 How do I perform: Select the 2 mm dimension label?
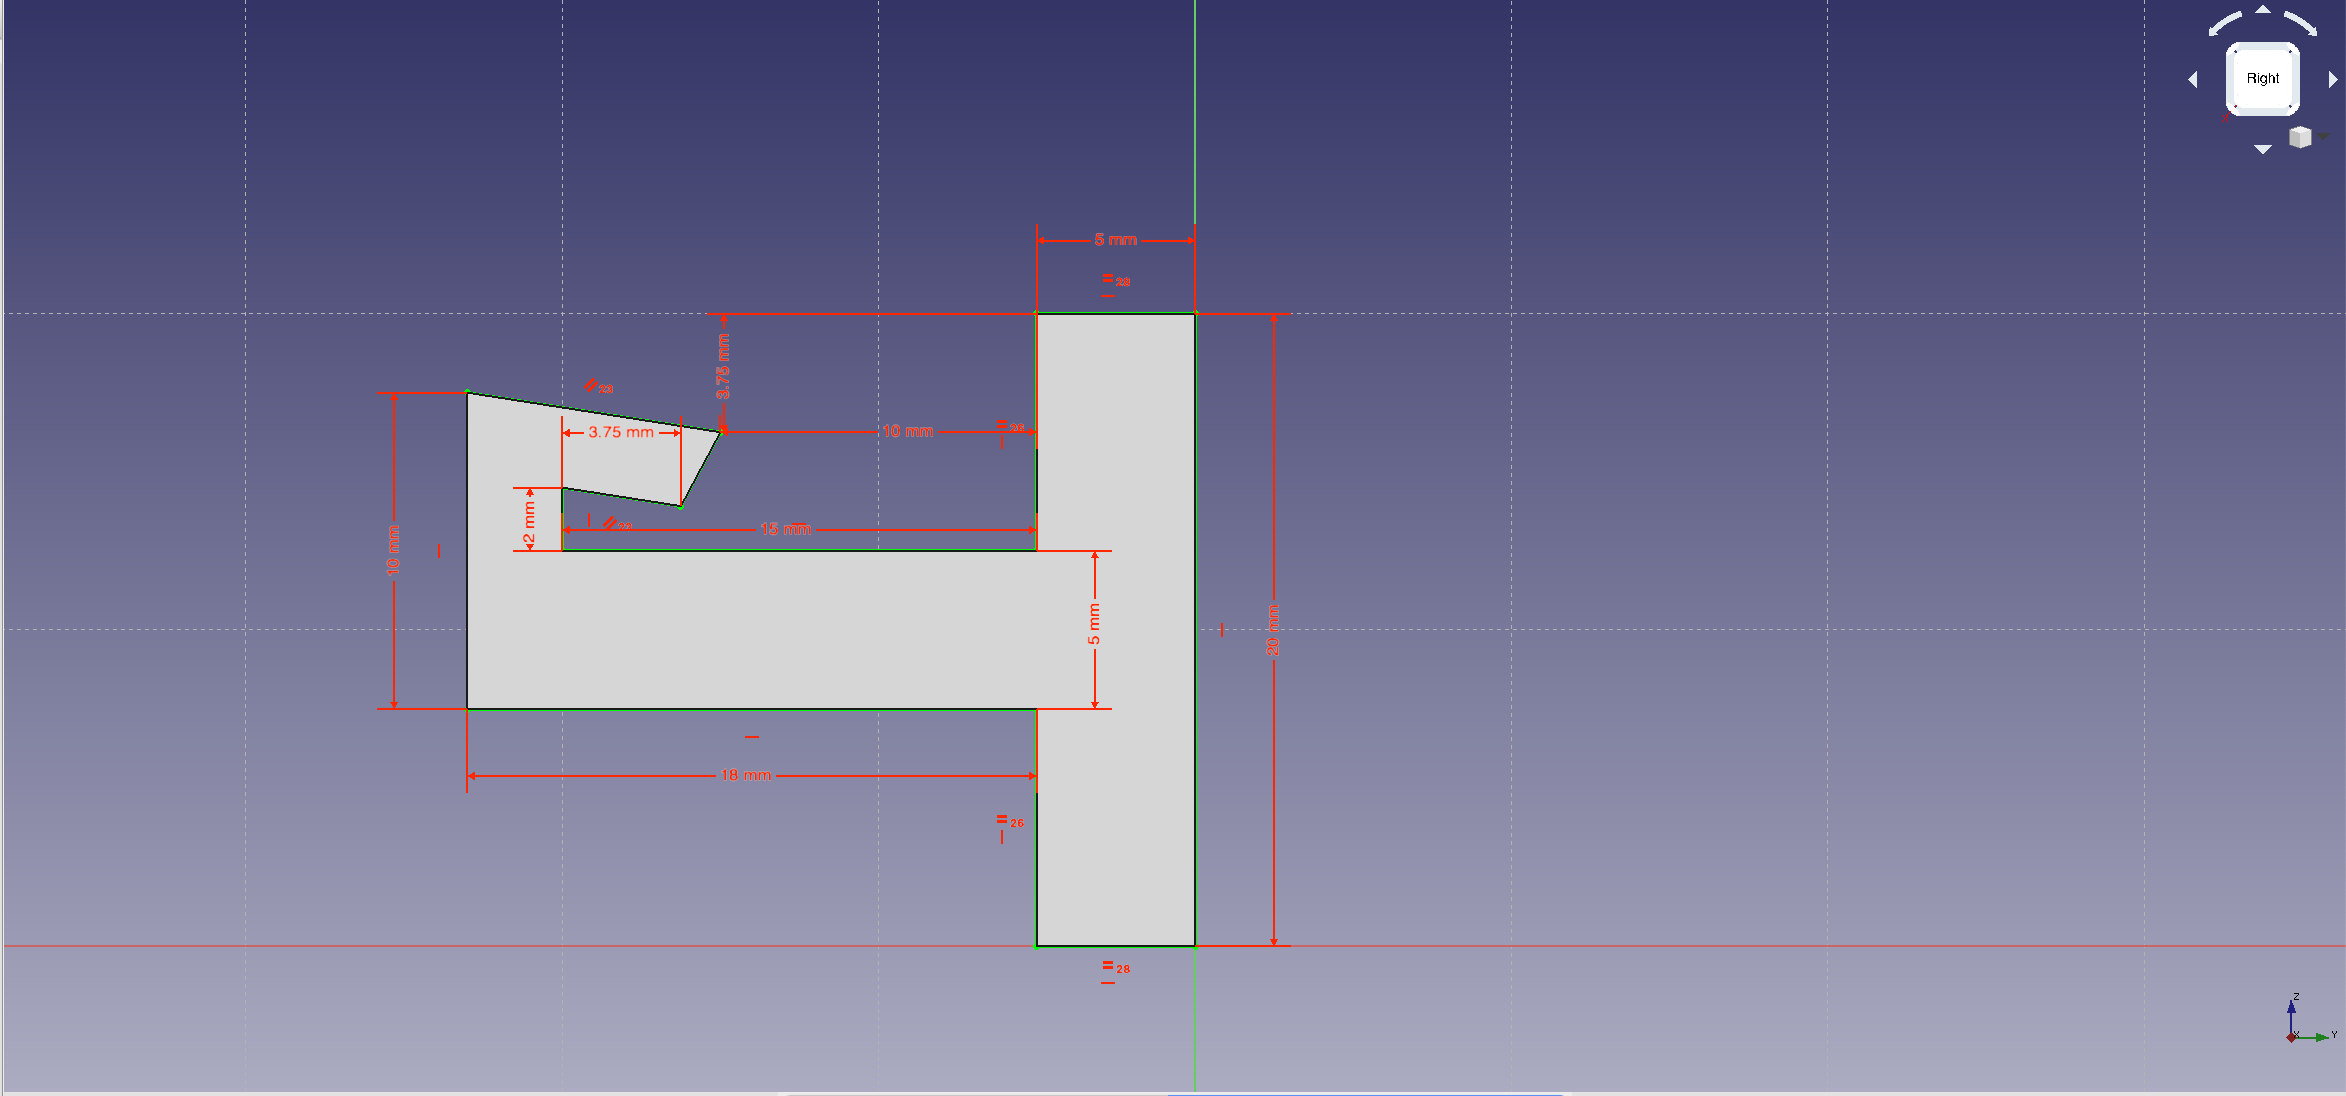pos(529,524)
